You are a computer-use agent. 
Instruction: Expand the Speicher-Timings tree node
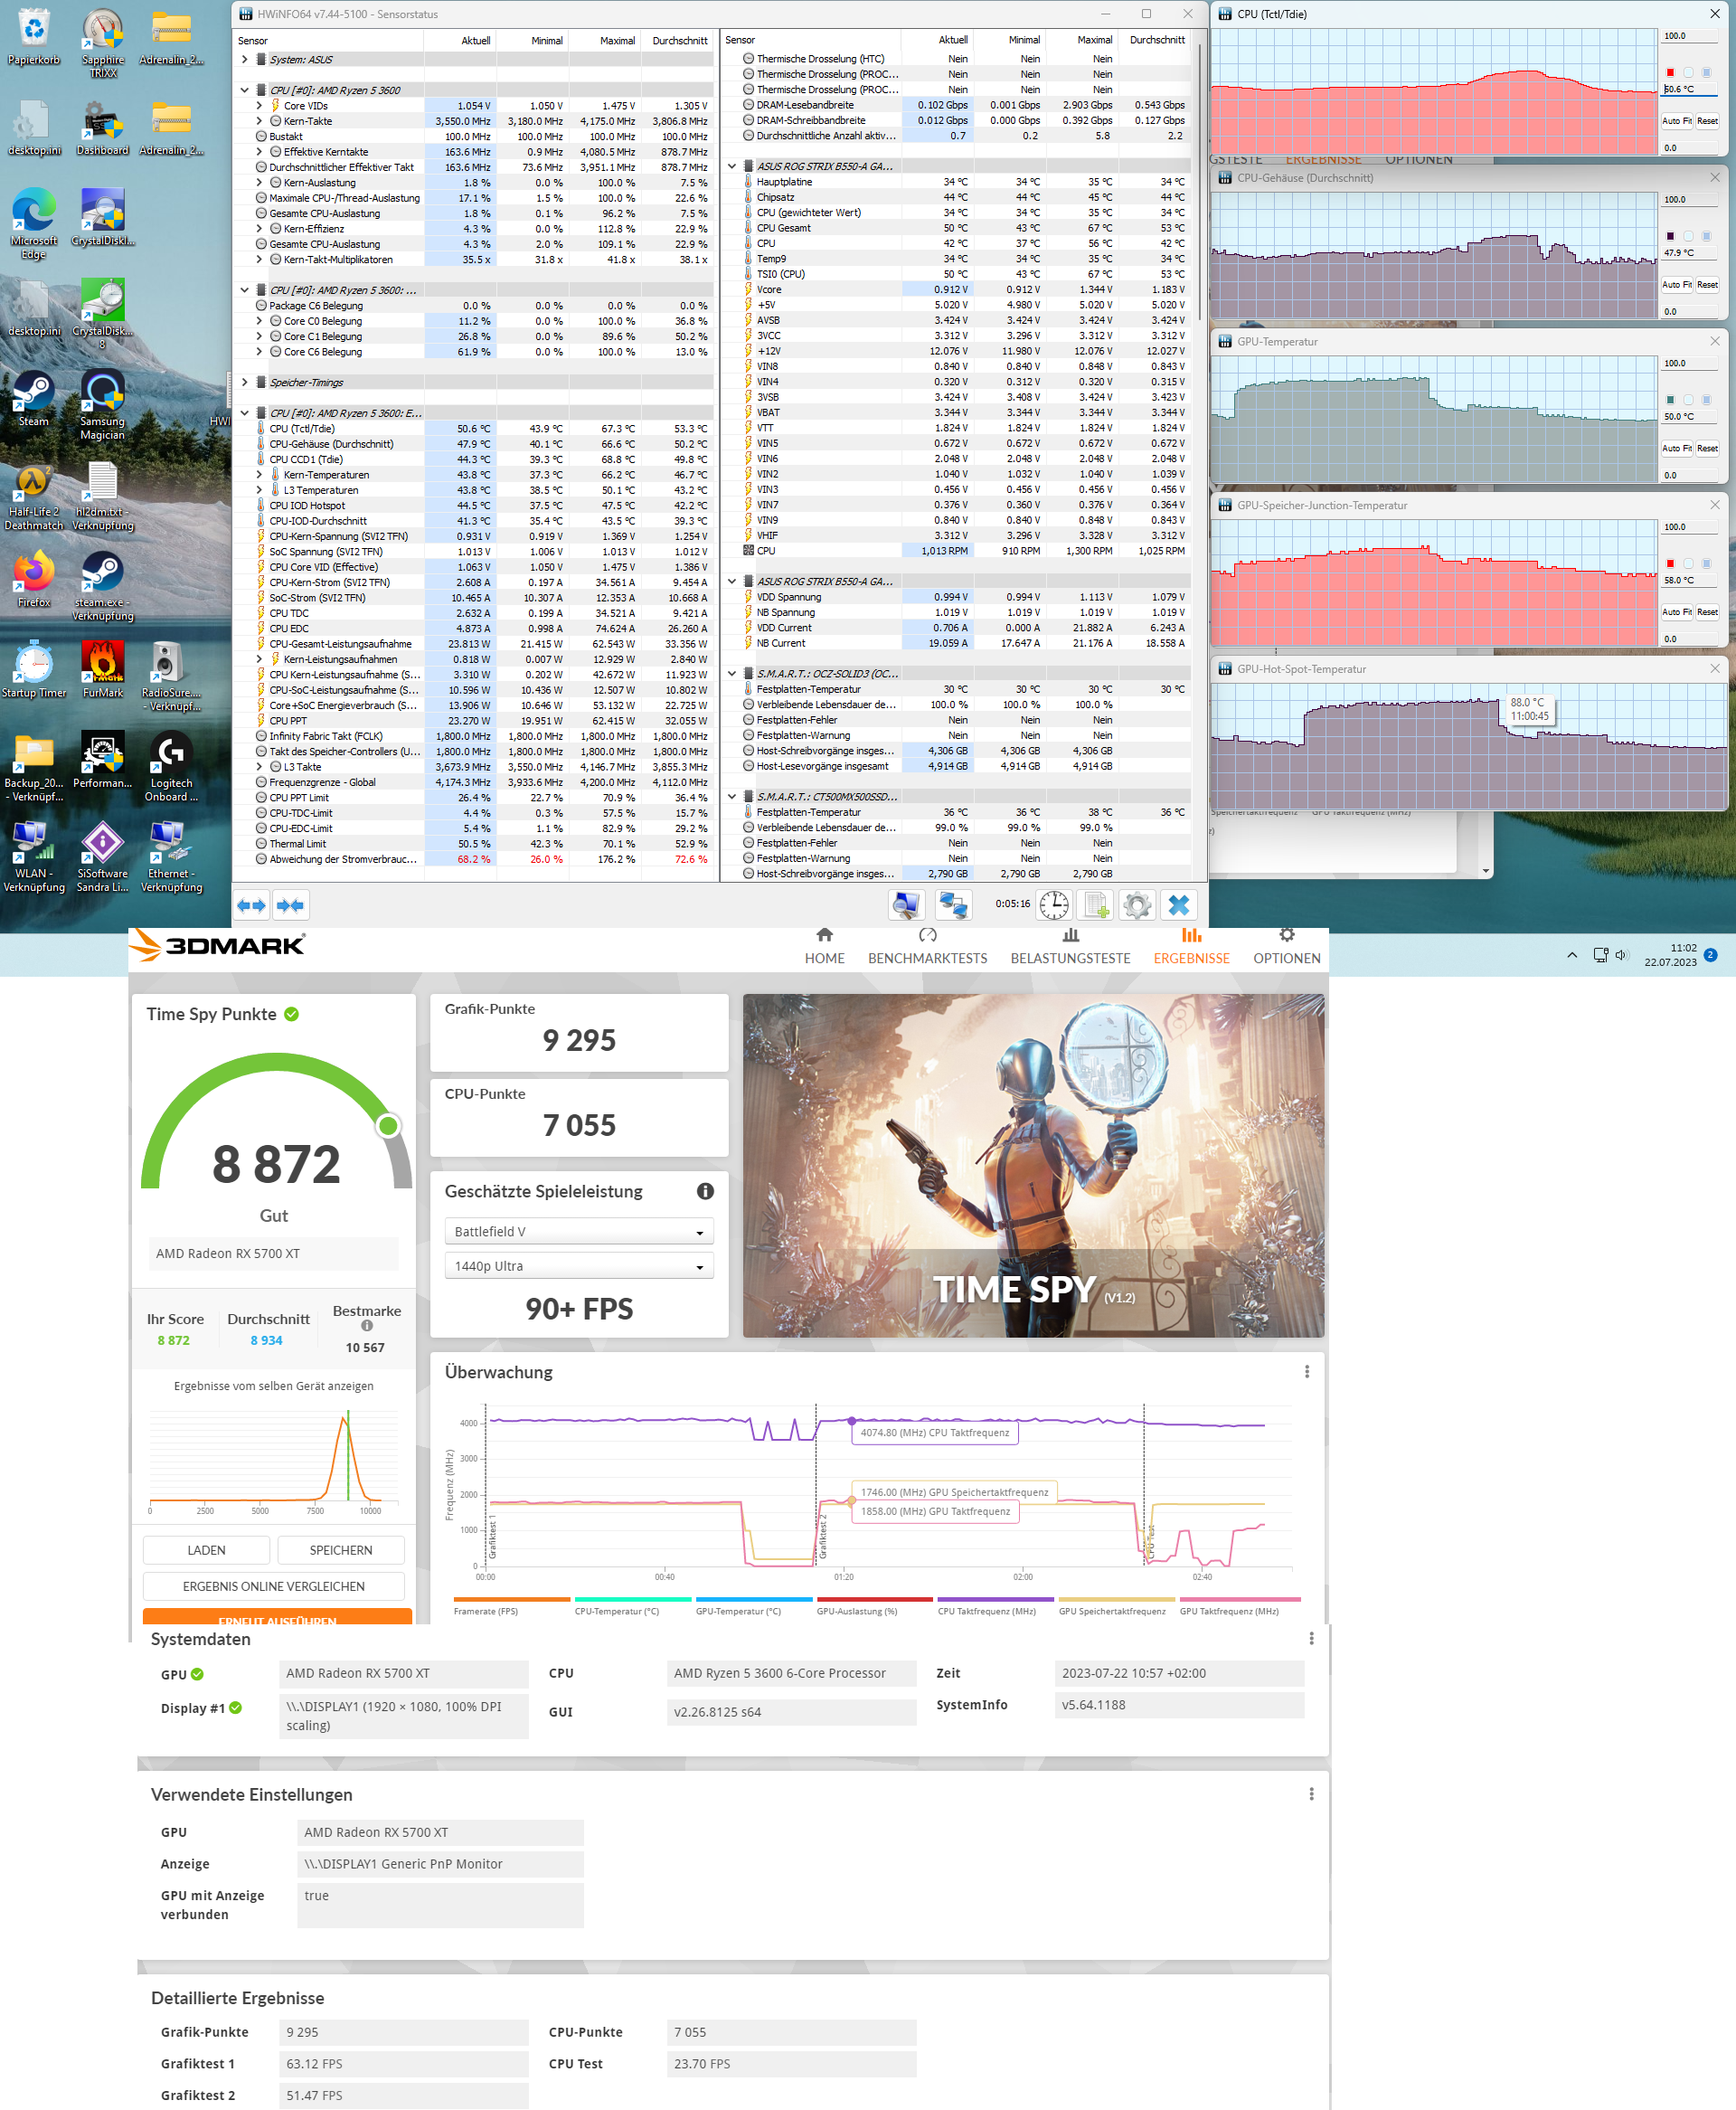click(244, 382)
